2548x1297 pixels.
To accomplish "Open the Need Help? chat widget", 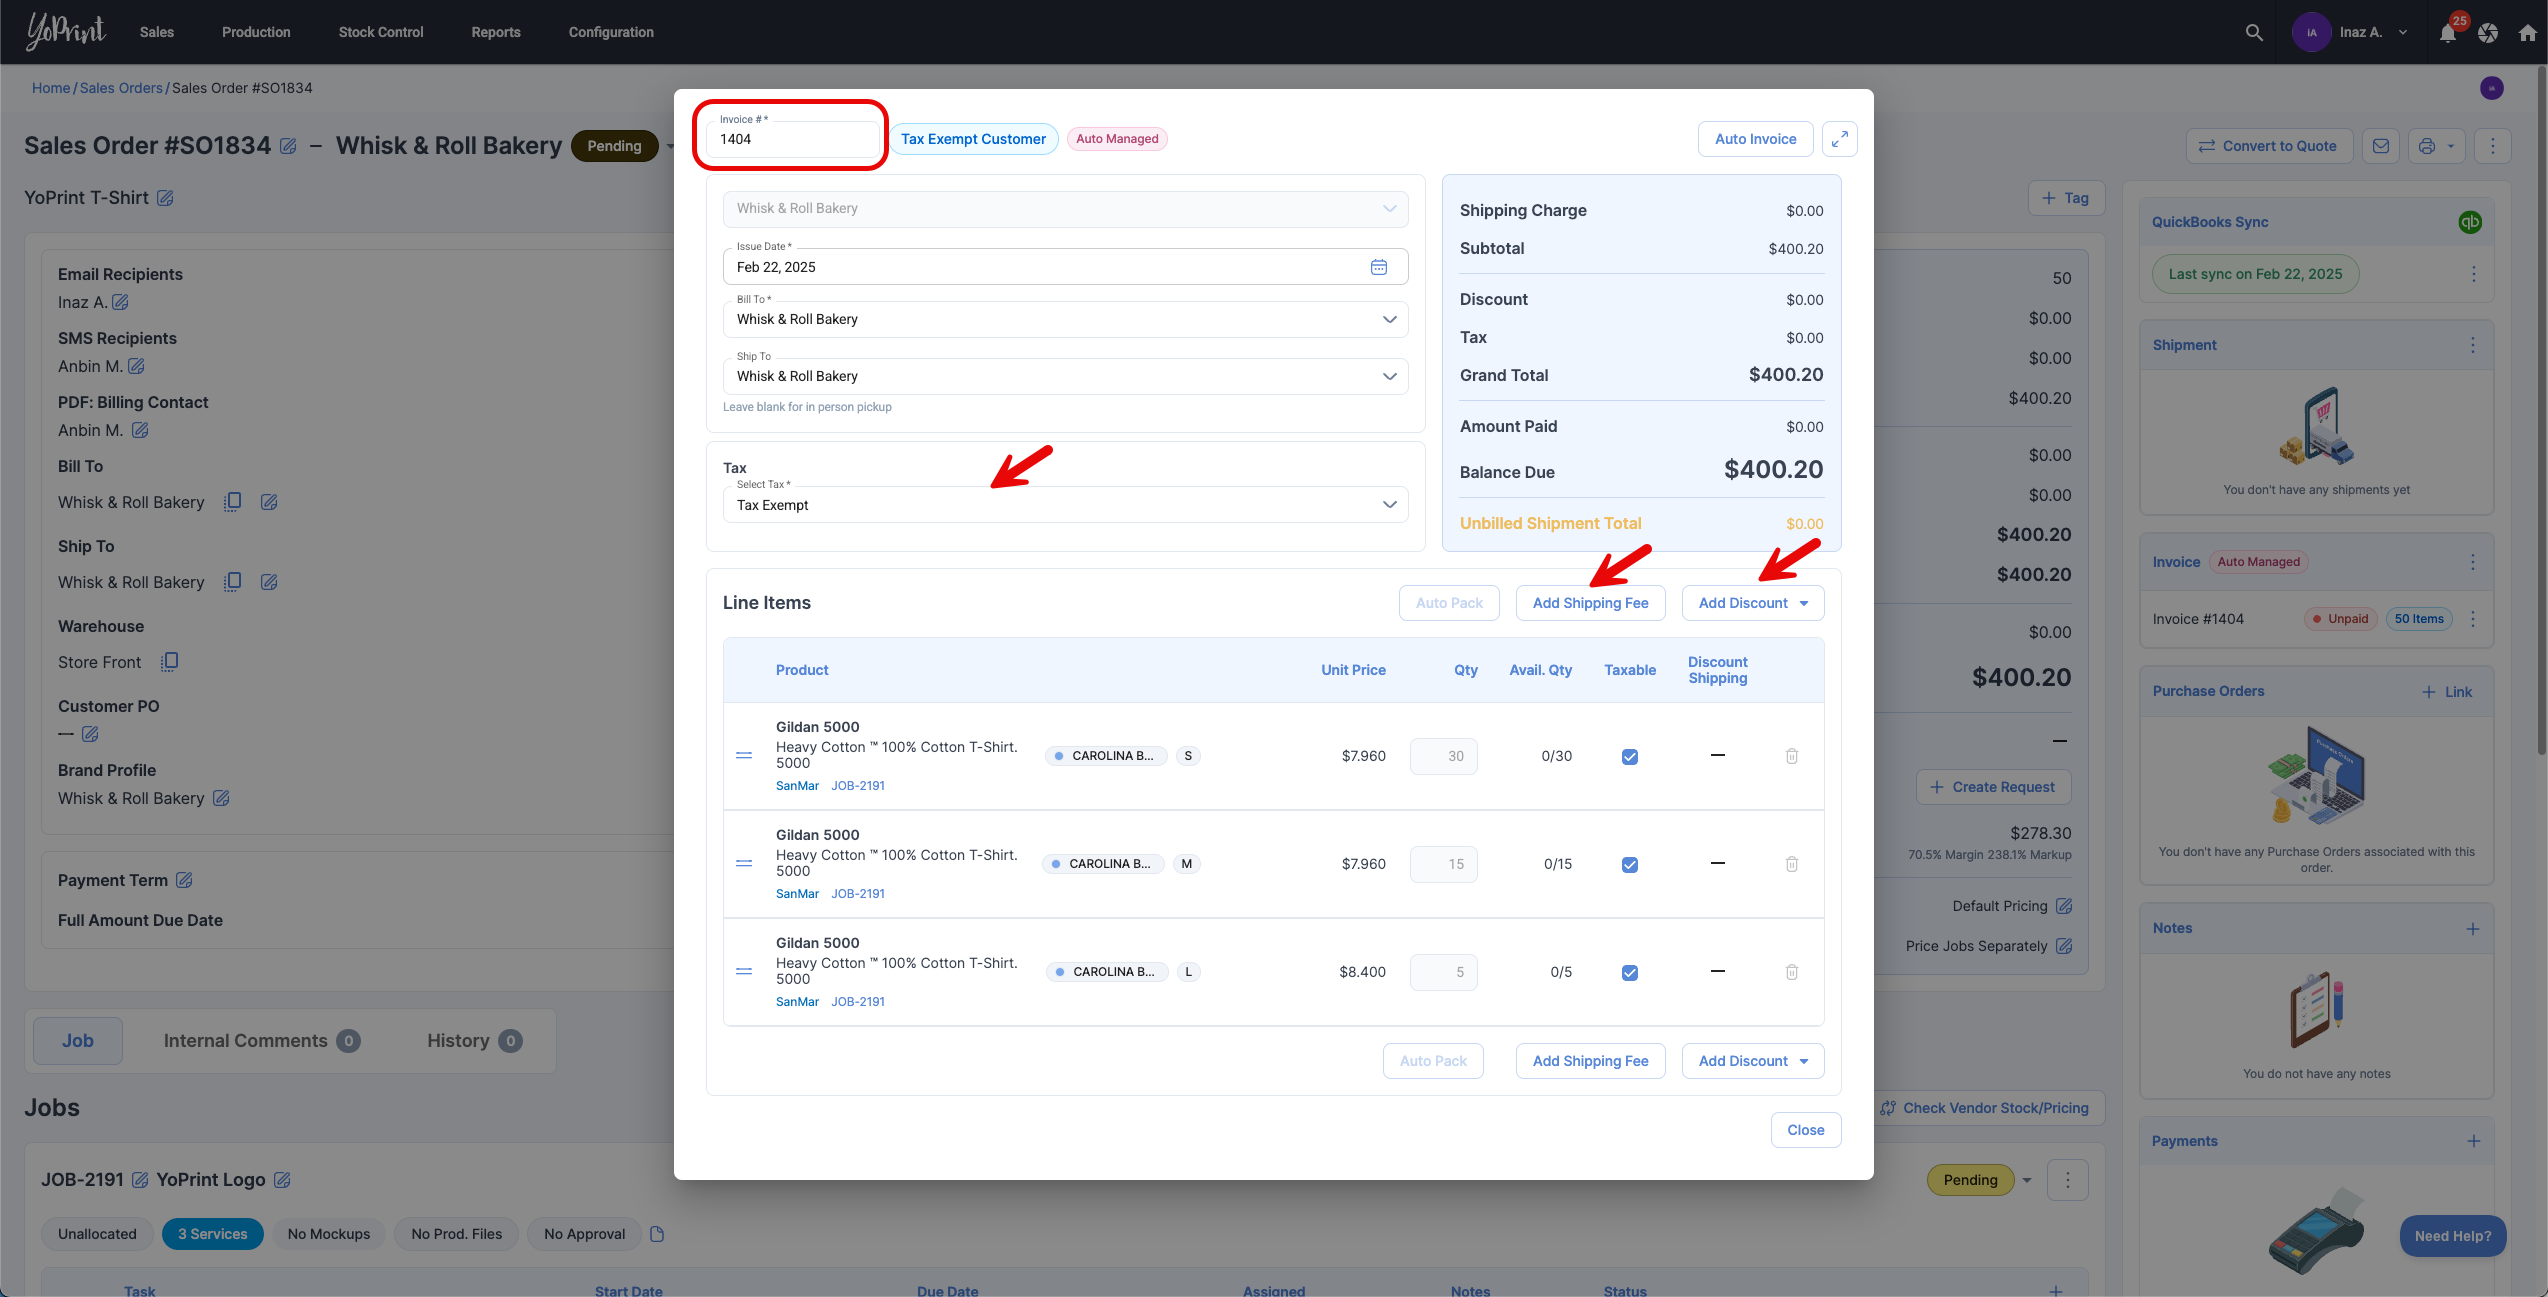I will coord(2452,1236).
